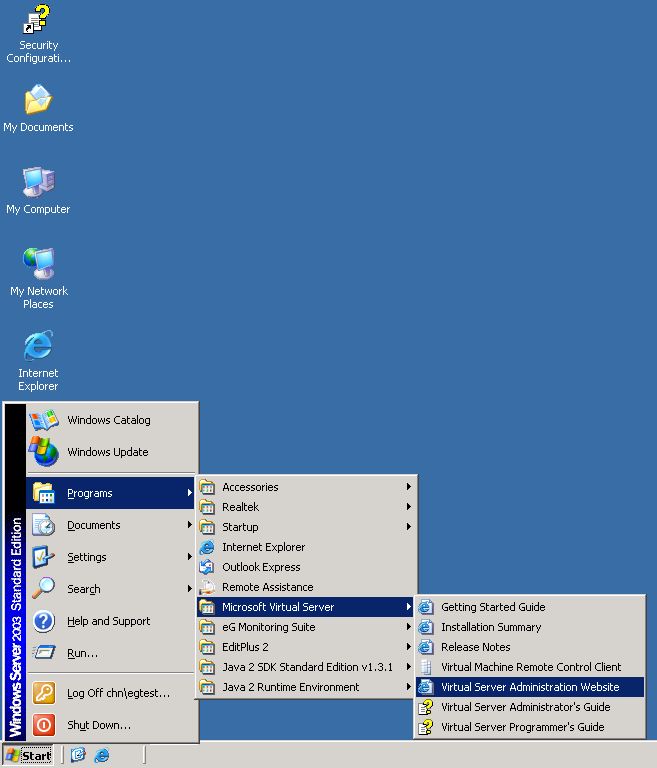Open Java 2 SDK Standard Edition v1.3.1 item
The width and height of the screenshot is (657, 768).
[307, 667]
